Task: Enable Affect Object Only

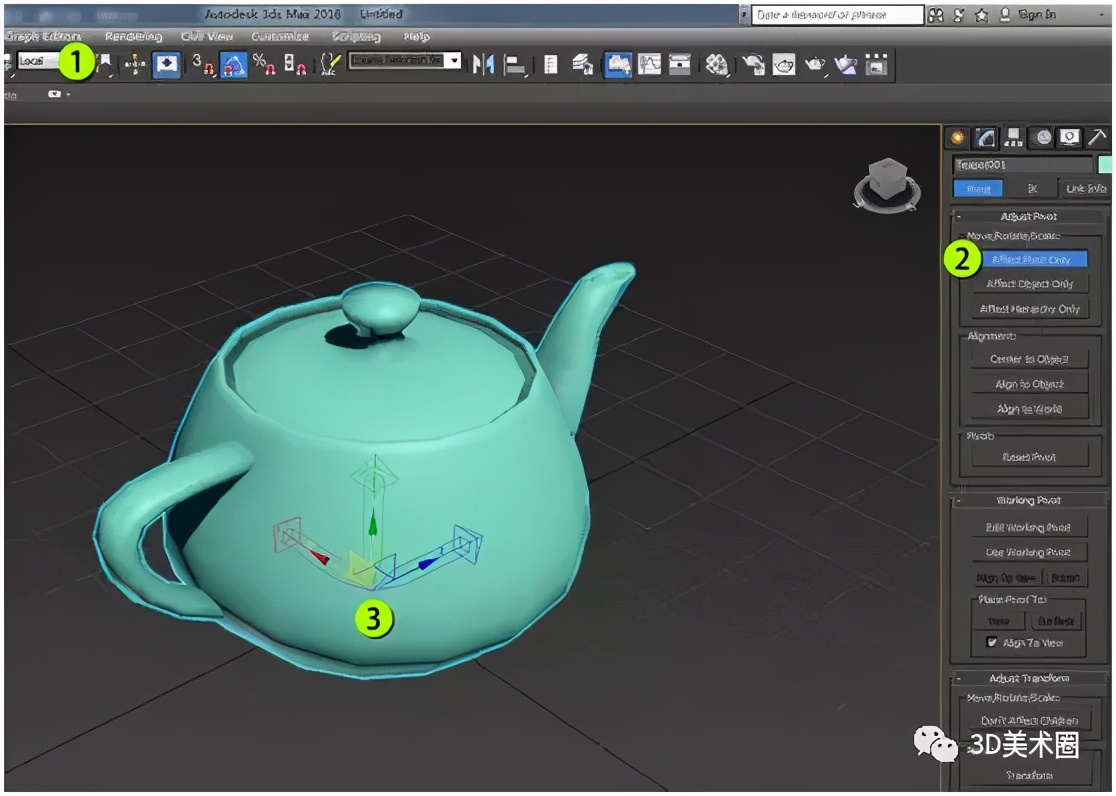Action: [x=1030, y=283]
